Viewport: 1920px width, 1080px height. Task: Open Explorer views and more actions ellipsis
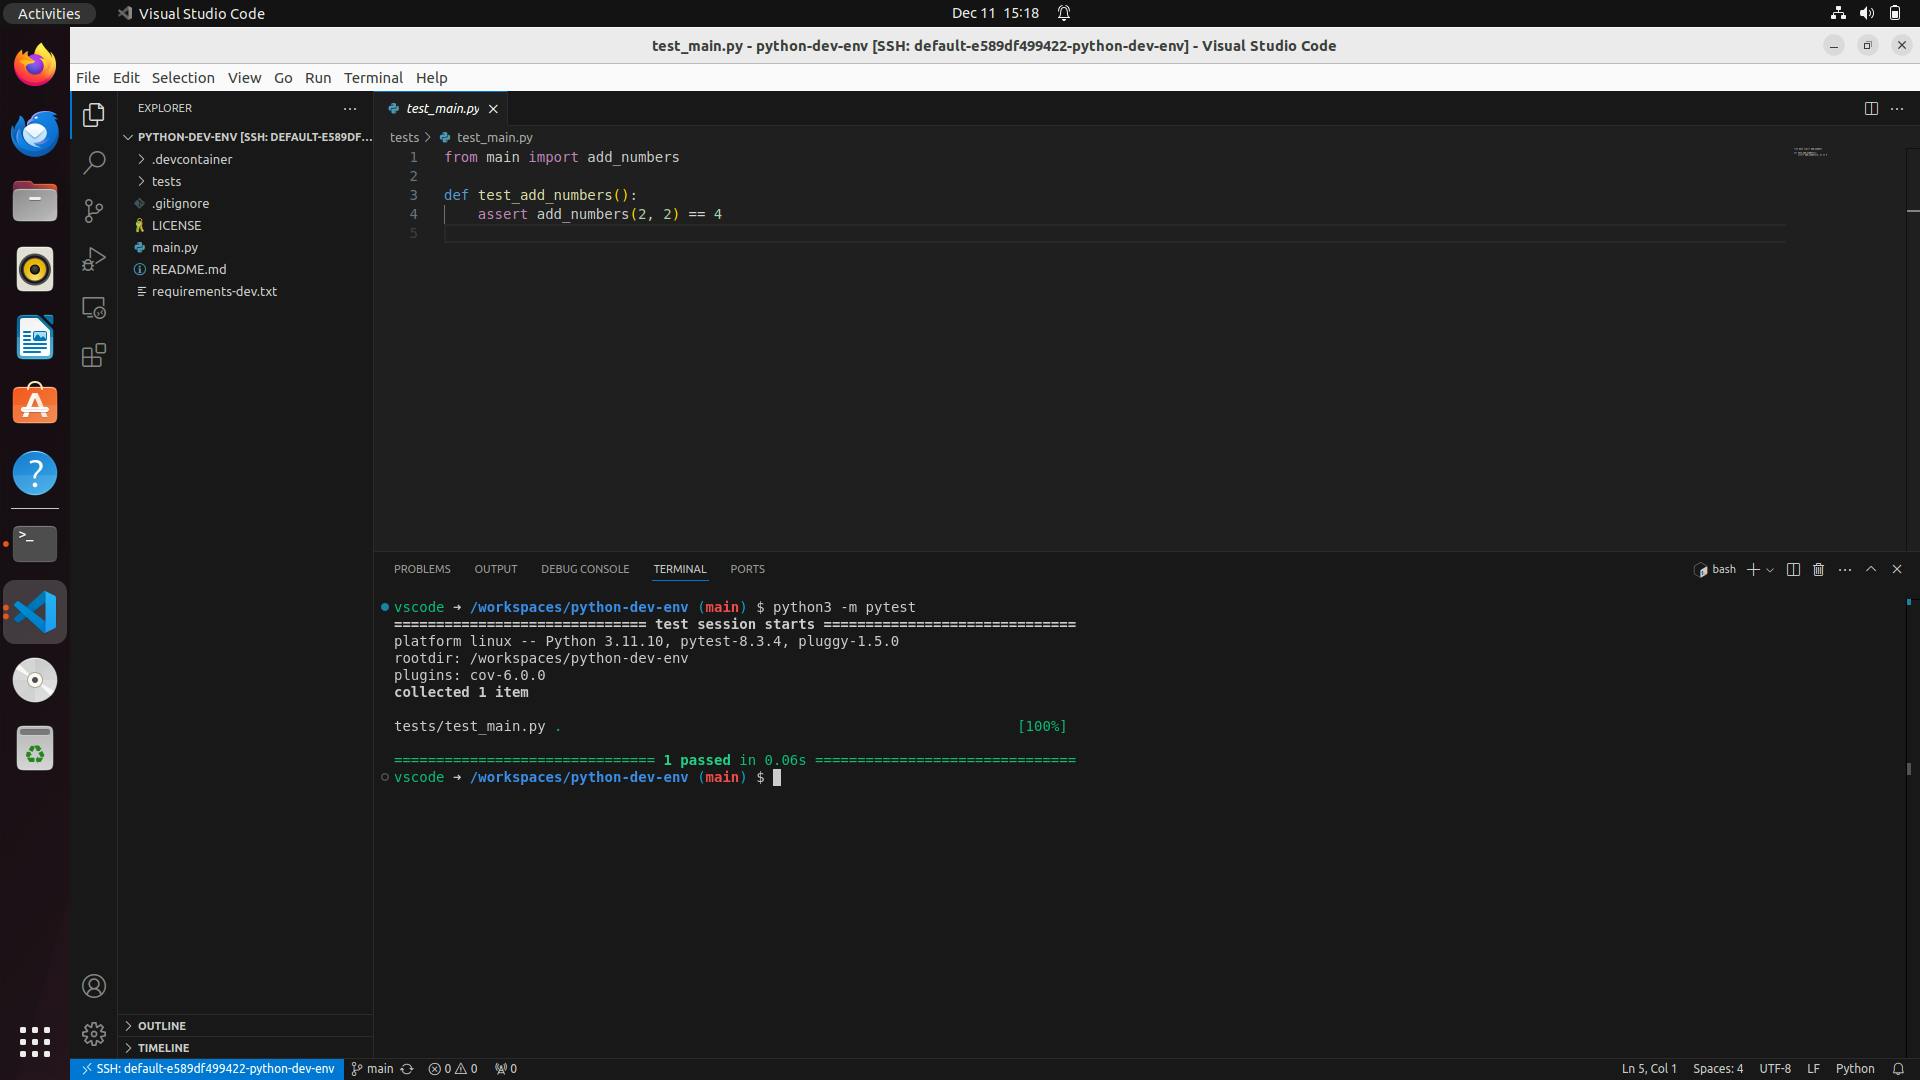pyautogui.click(x=350, y=108)
